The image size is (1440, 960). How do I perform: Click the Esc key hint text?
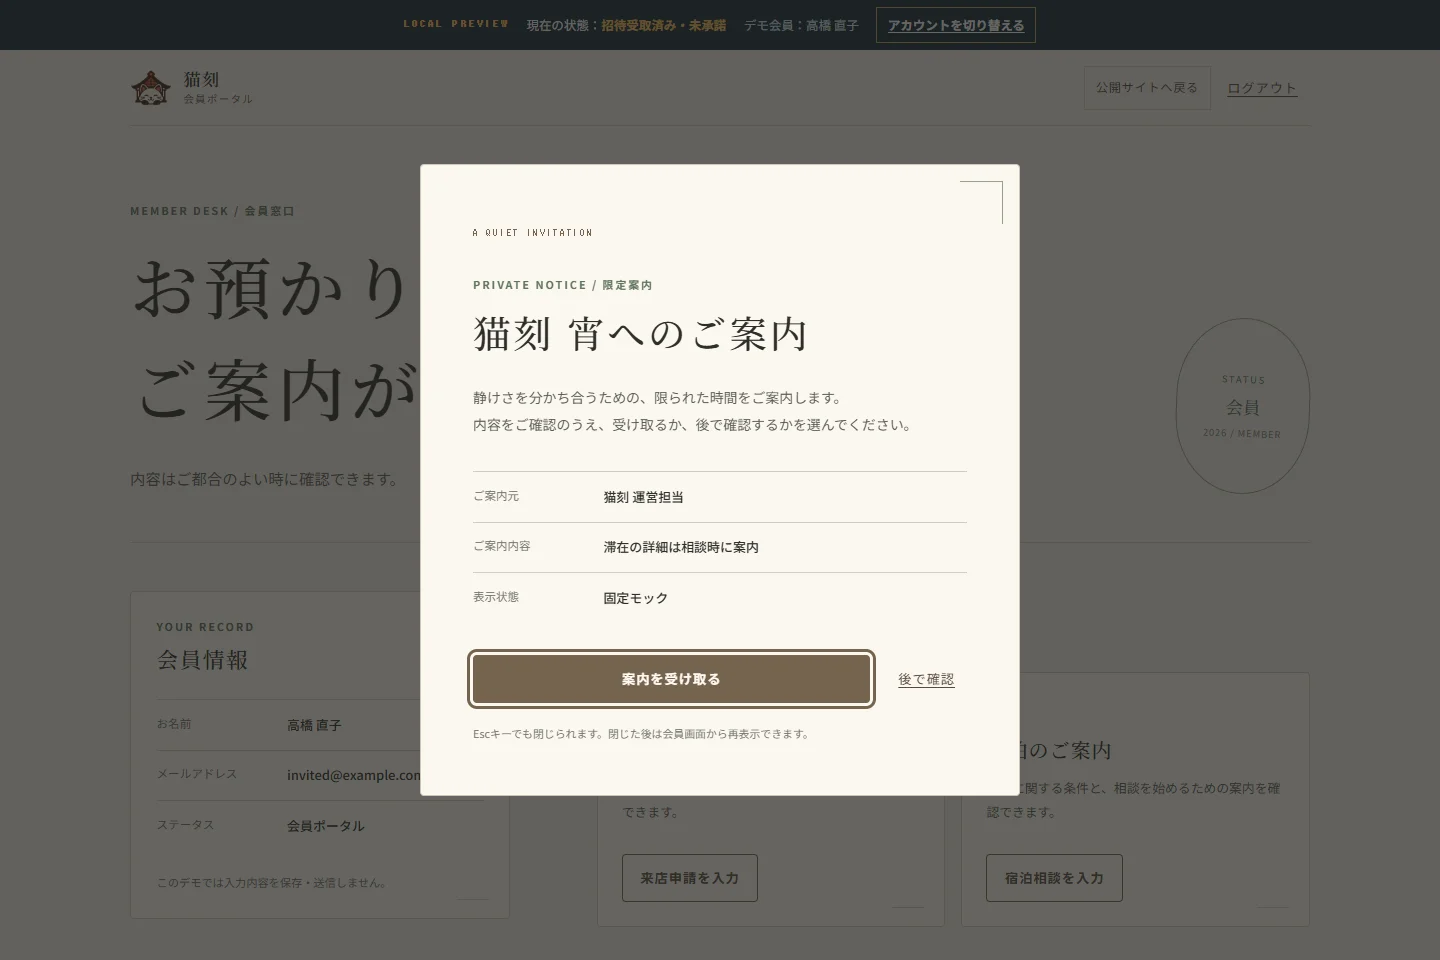(x=641, y=734)
